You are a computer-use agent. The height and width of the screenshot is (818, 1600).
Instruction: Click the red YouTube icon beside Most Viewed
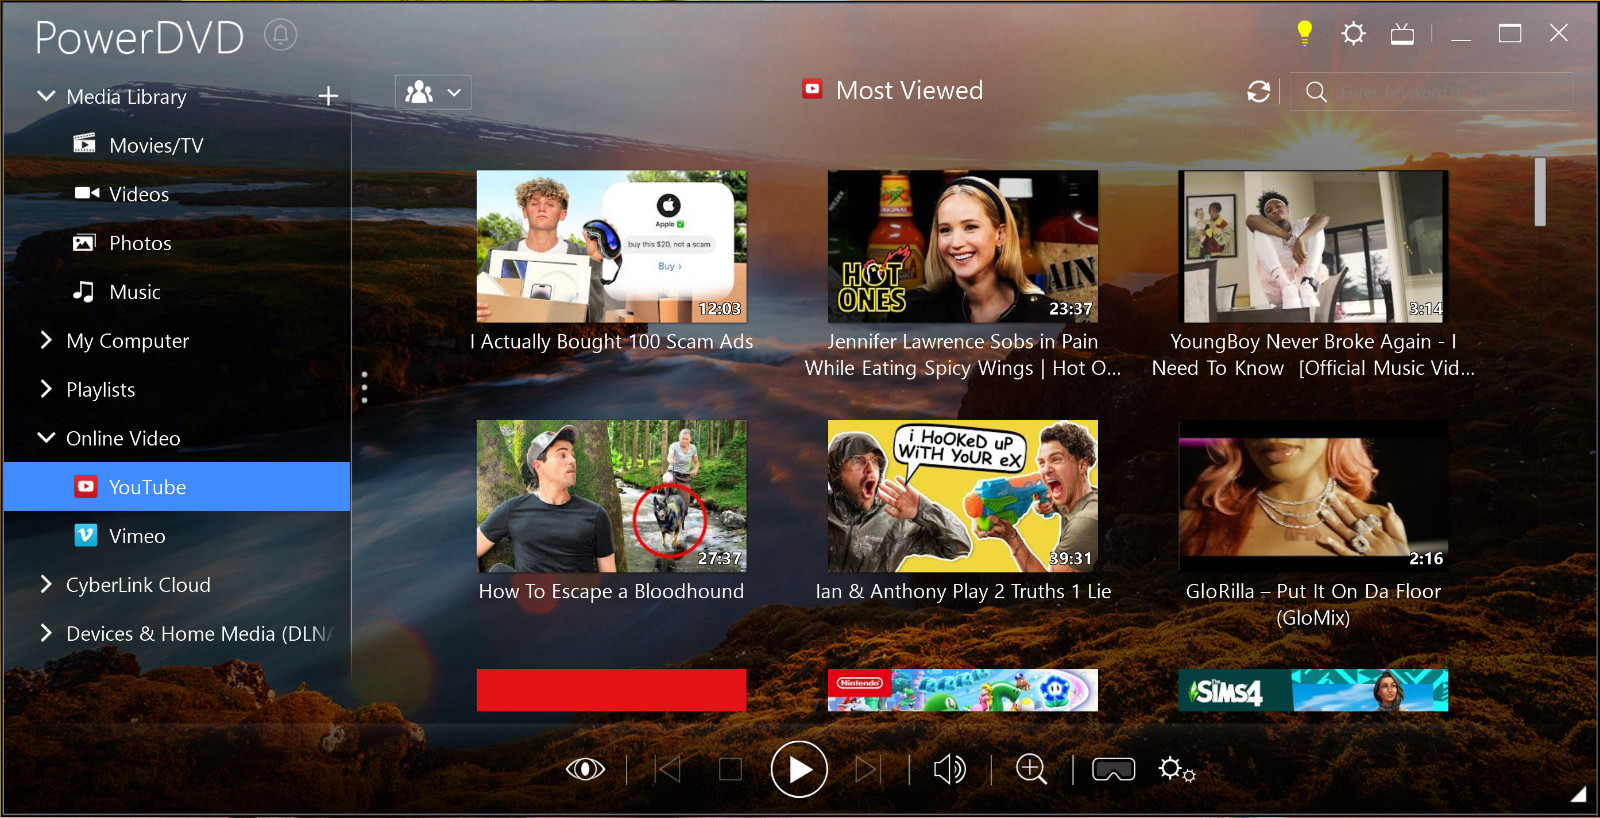(812, 89)
